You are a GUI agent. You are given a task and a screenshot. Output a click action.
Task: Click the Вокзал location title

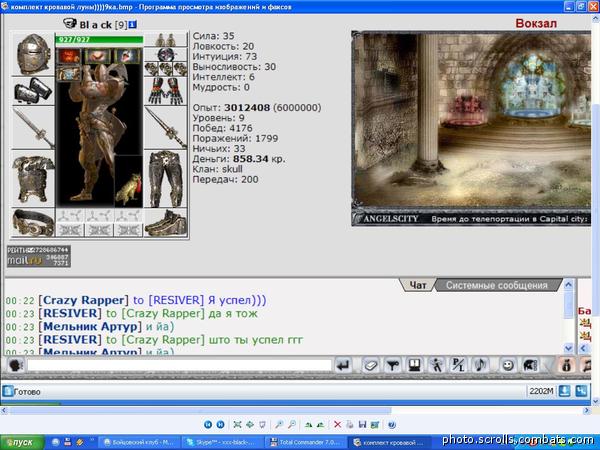(536, 23)
